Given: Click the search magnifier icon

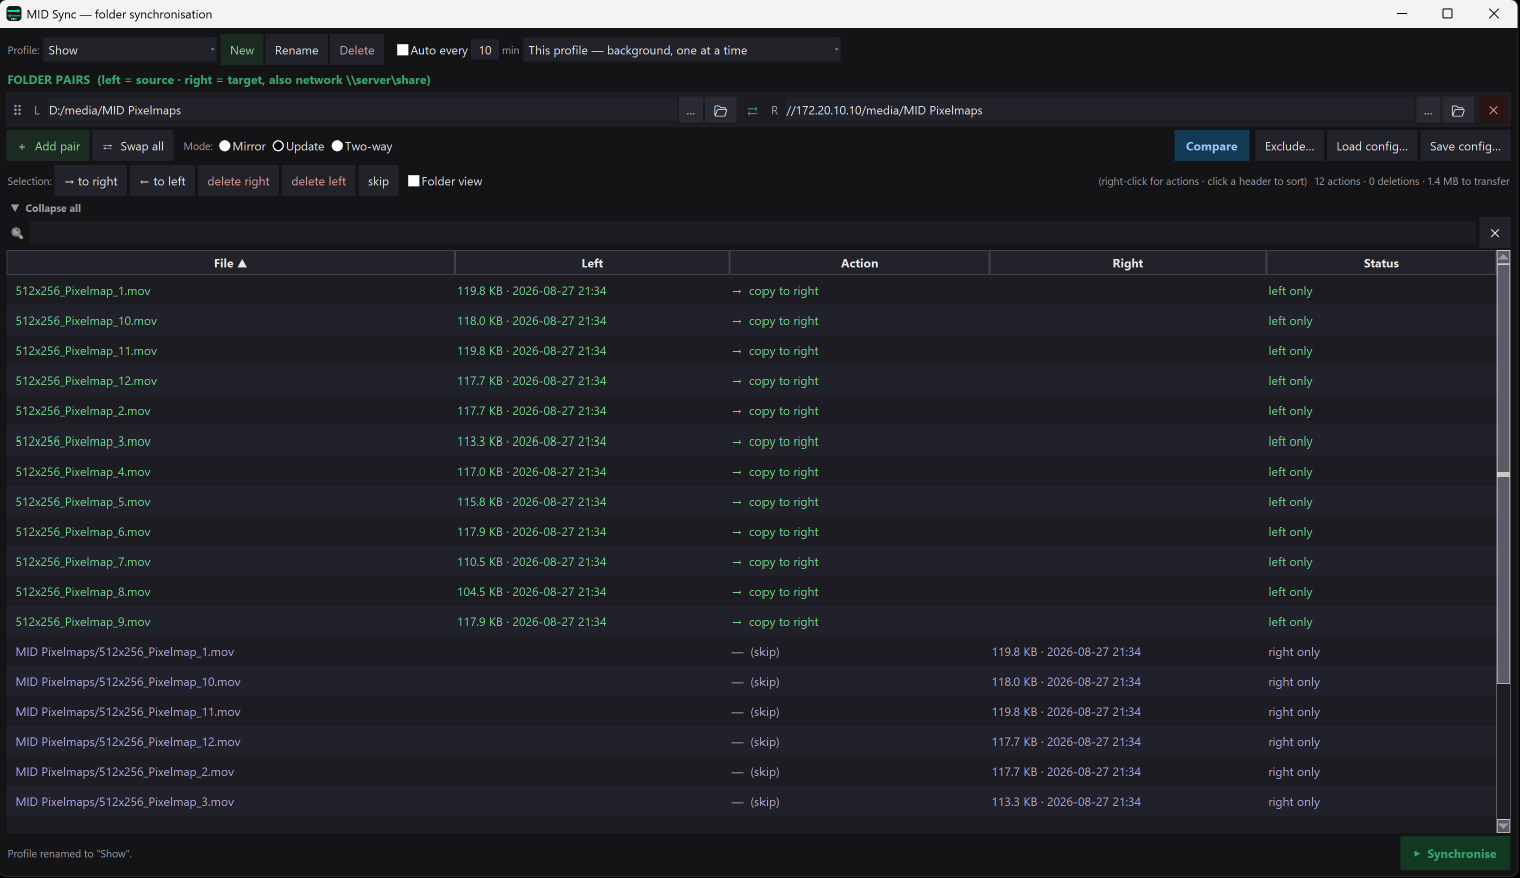Looking at the screenshot, I should pyautogui.click(x=17, y=233).
